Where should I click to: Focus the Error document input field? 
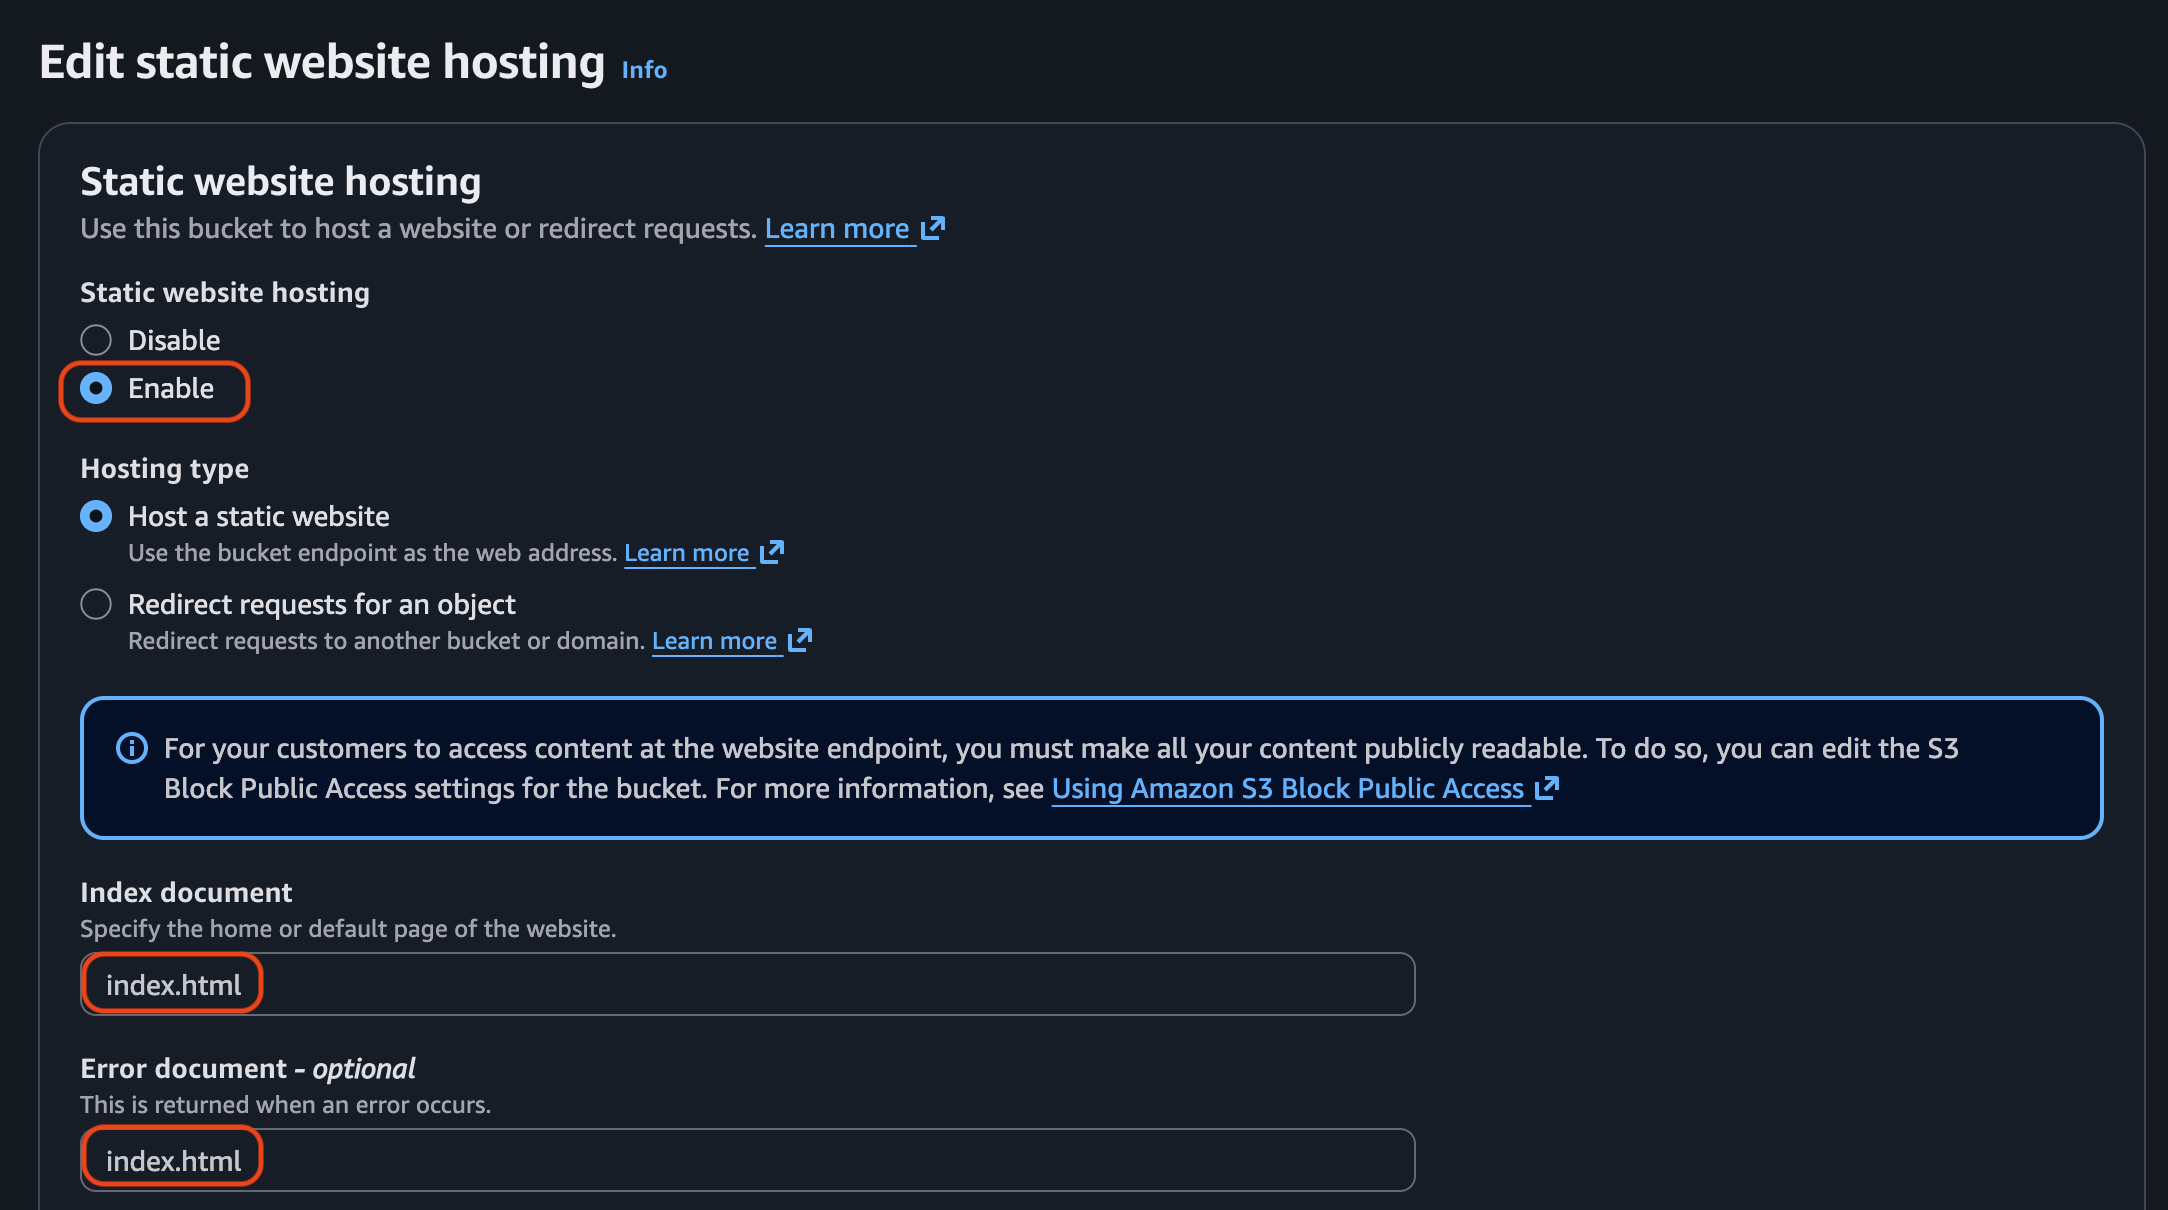(748, 1160)
